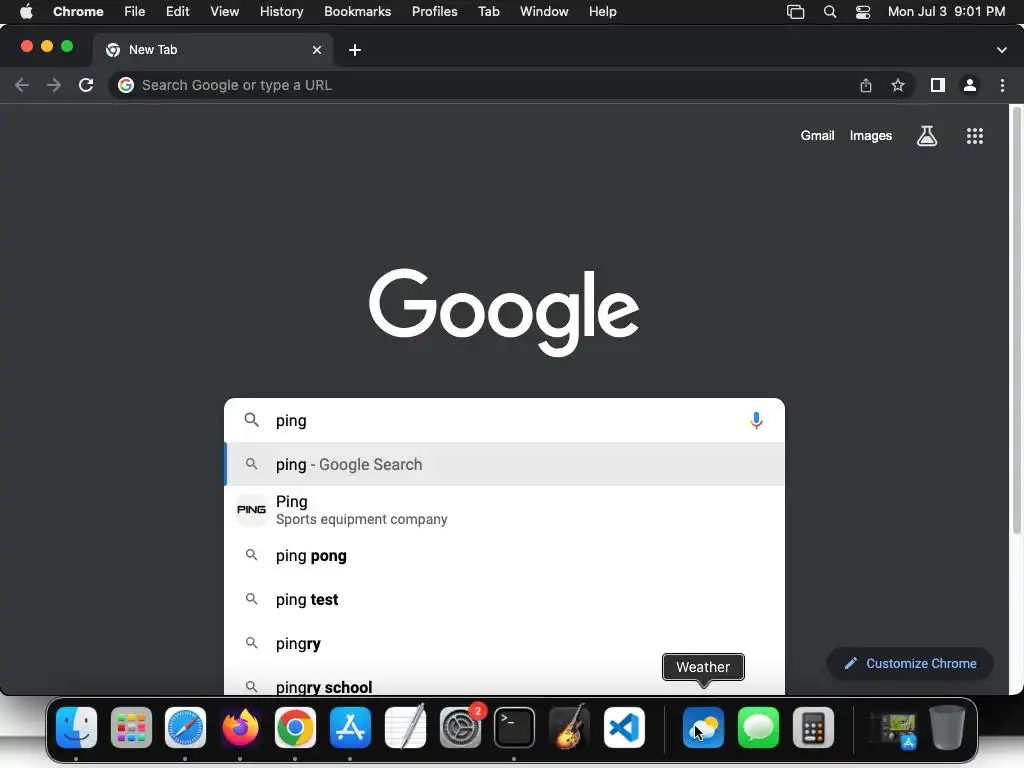The height and width of the screenshot is (768, 1024).
Task: Open the Bookmarks menu
Action: click(357, 12)
